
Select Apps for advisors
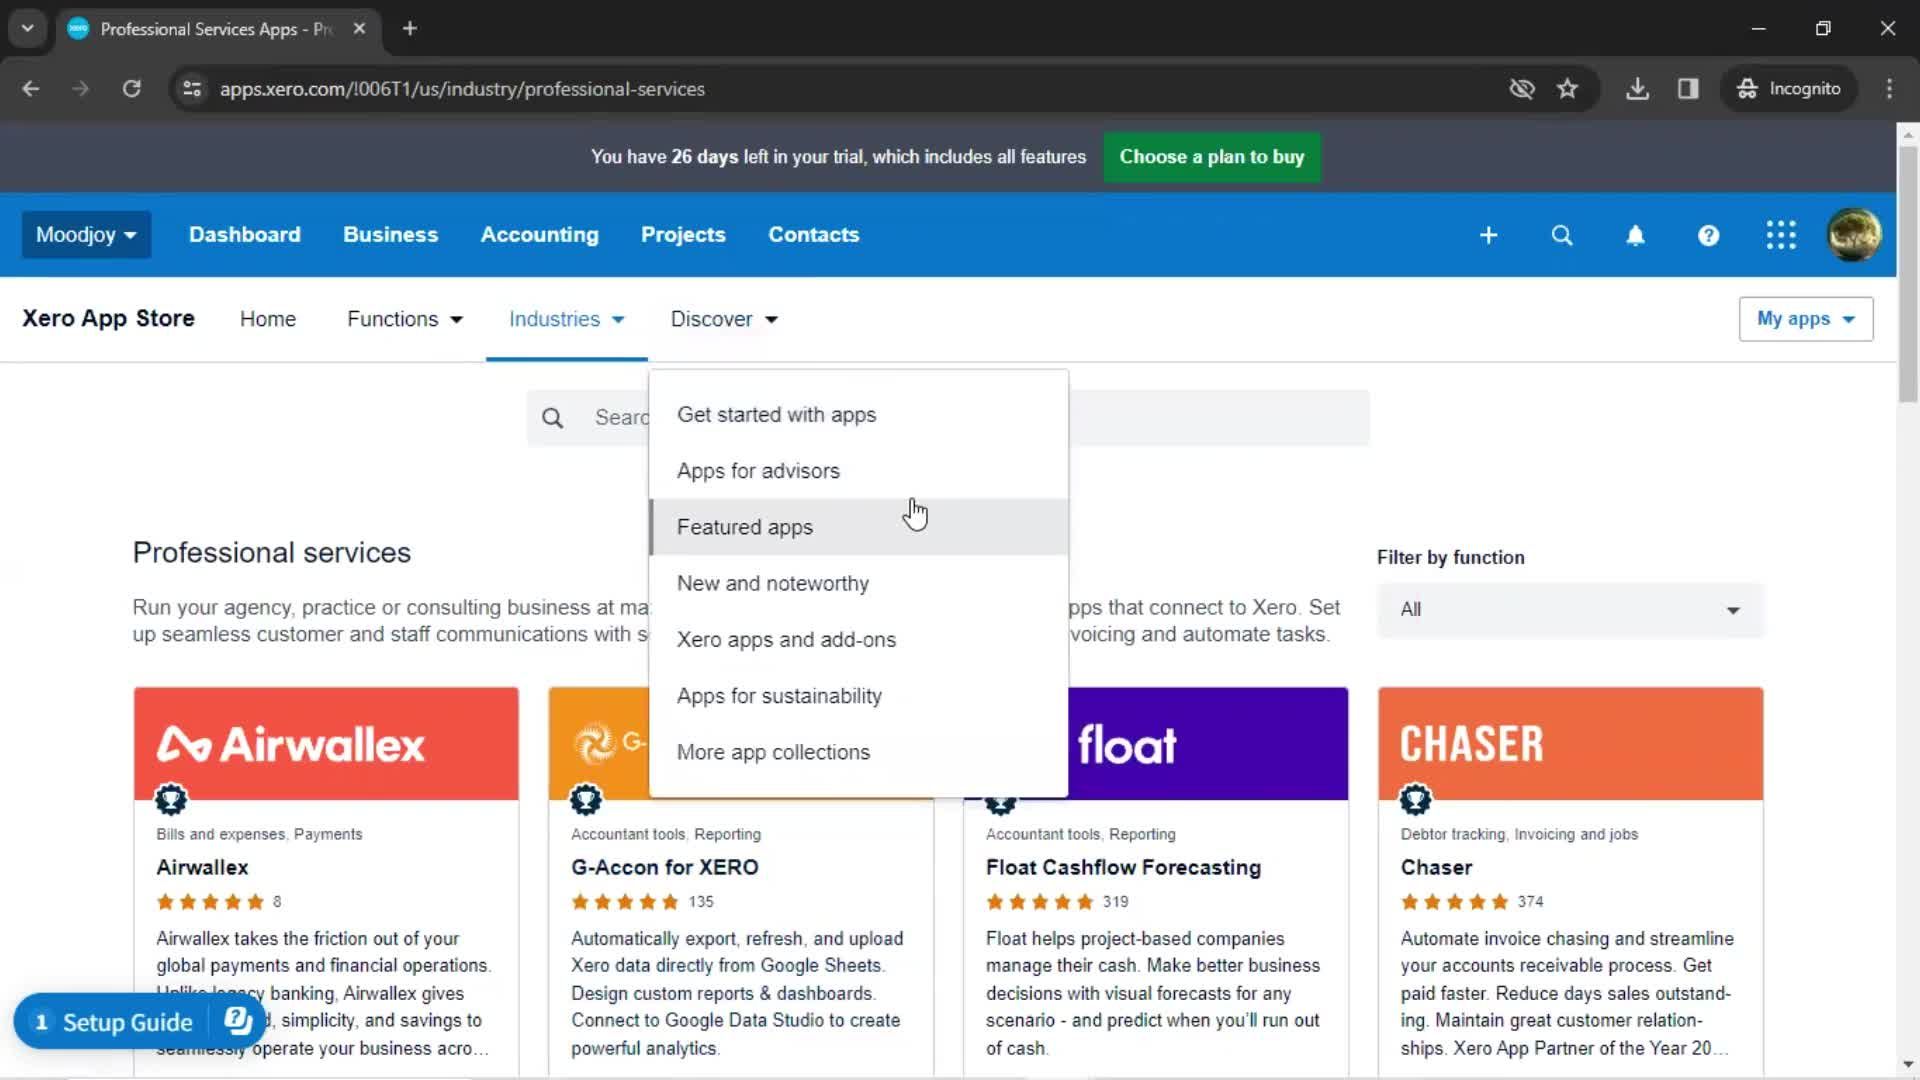(859, 471)
